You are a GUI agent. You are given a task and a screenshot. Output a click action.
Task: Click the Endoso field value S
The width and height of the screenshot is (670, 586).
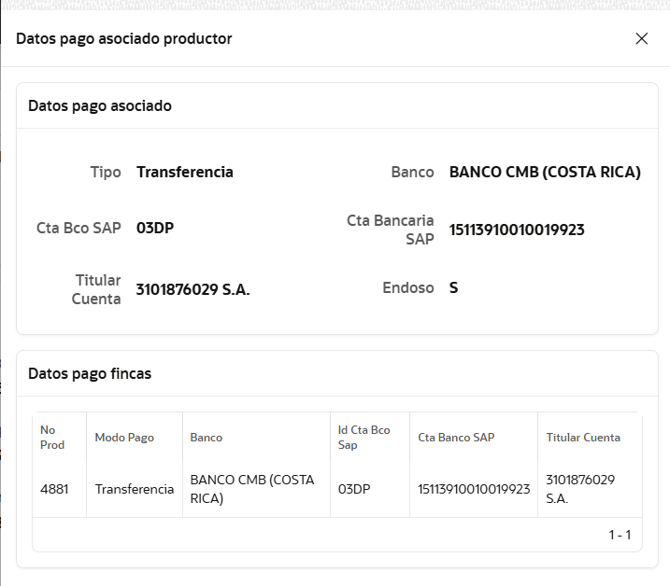pyautogui.click(x=454, y=288)
